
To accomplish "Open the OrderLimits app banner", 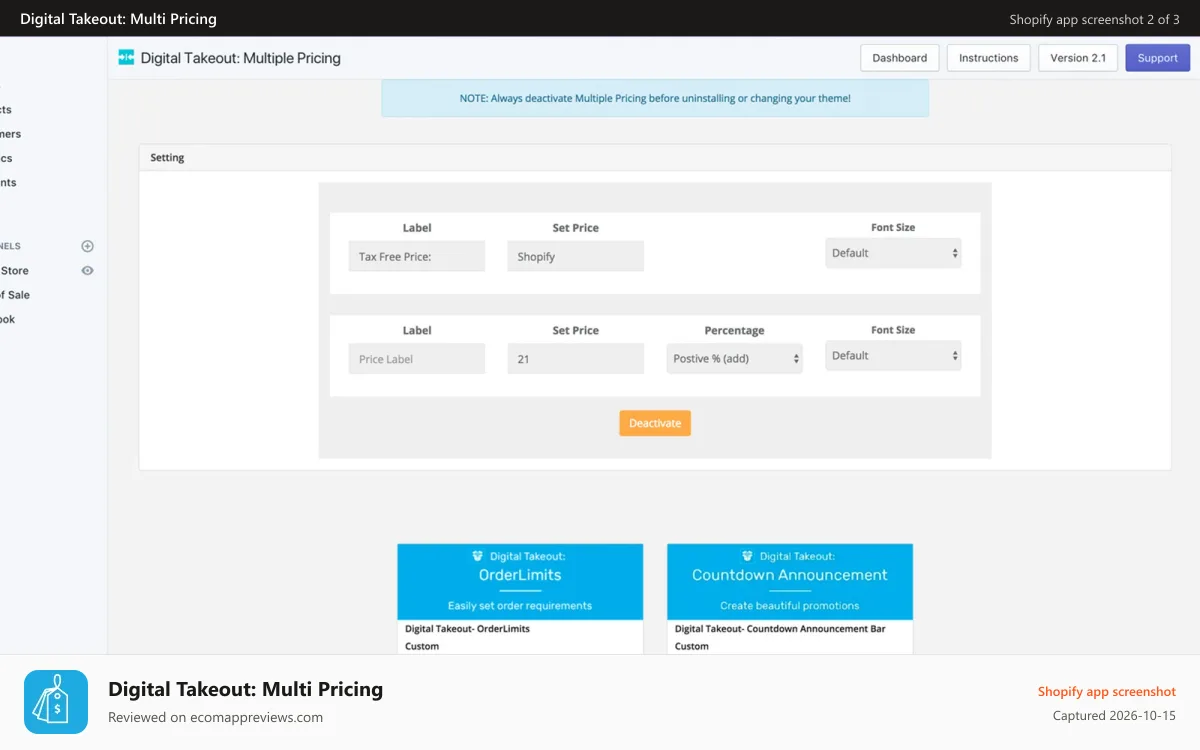I will click(x=520, y=582).
